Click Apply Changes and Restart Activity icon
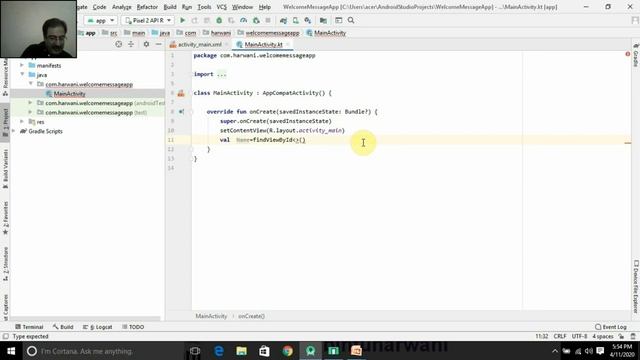The image size is (640, 360). [195, 20]
